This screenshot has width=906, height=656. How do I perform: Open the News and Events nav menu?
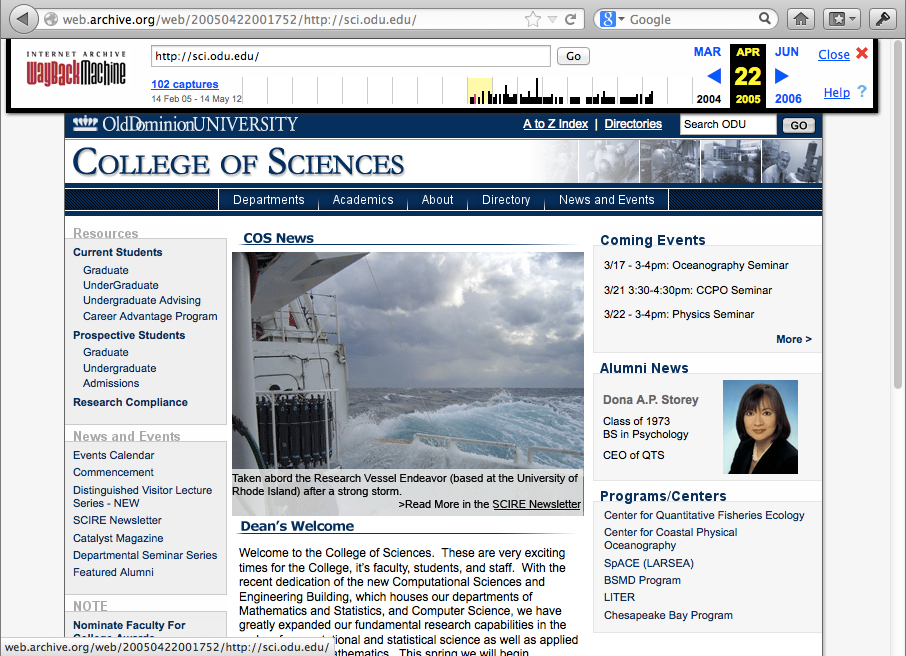click(x=607, y=200)
